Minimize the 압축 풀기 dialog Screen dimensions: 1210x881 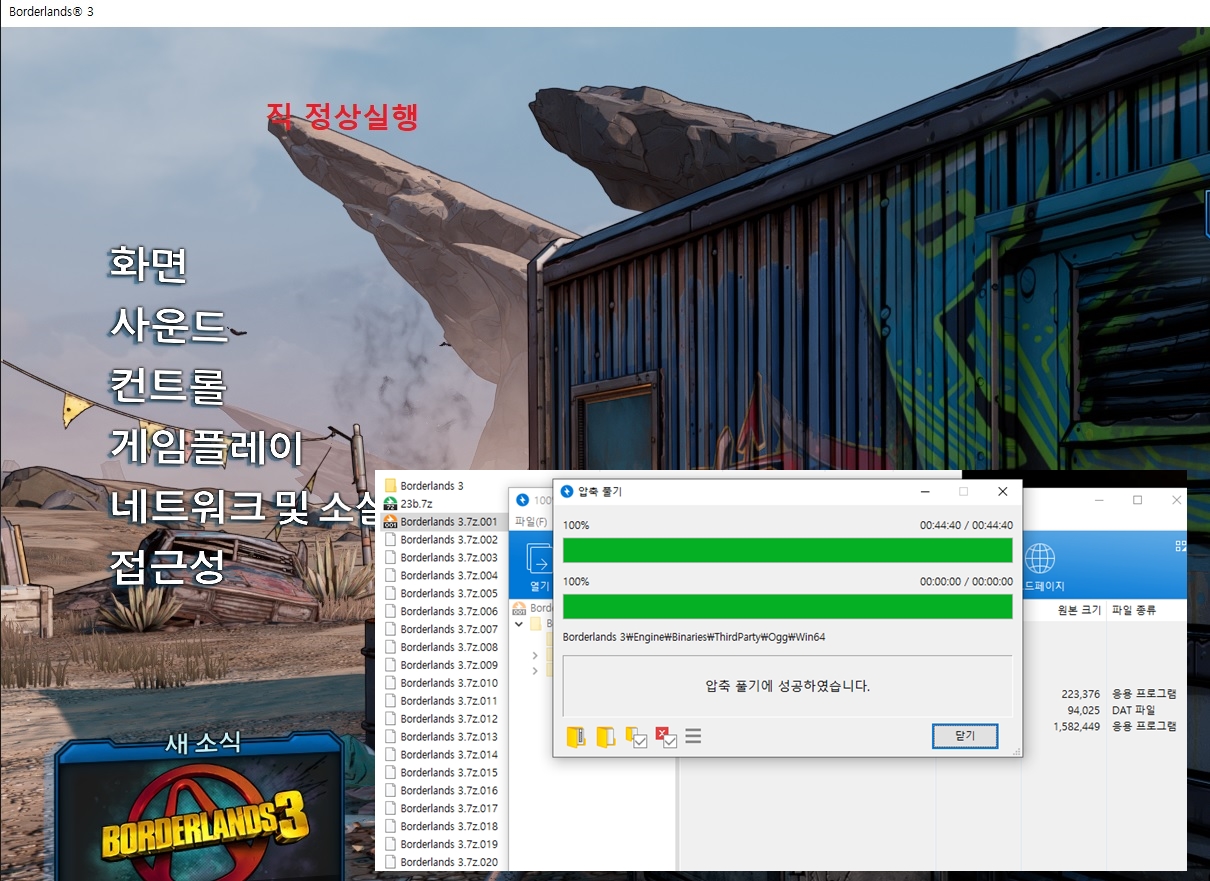(x=926, y=491)
